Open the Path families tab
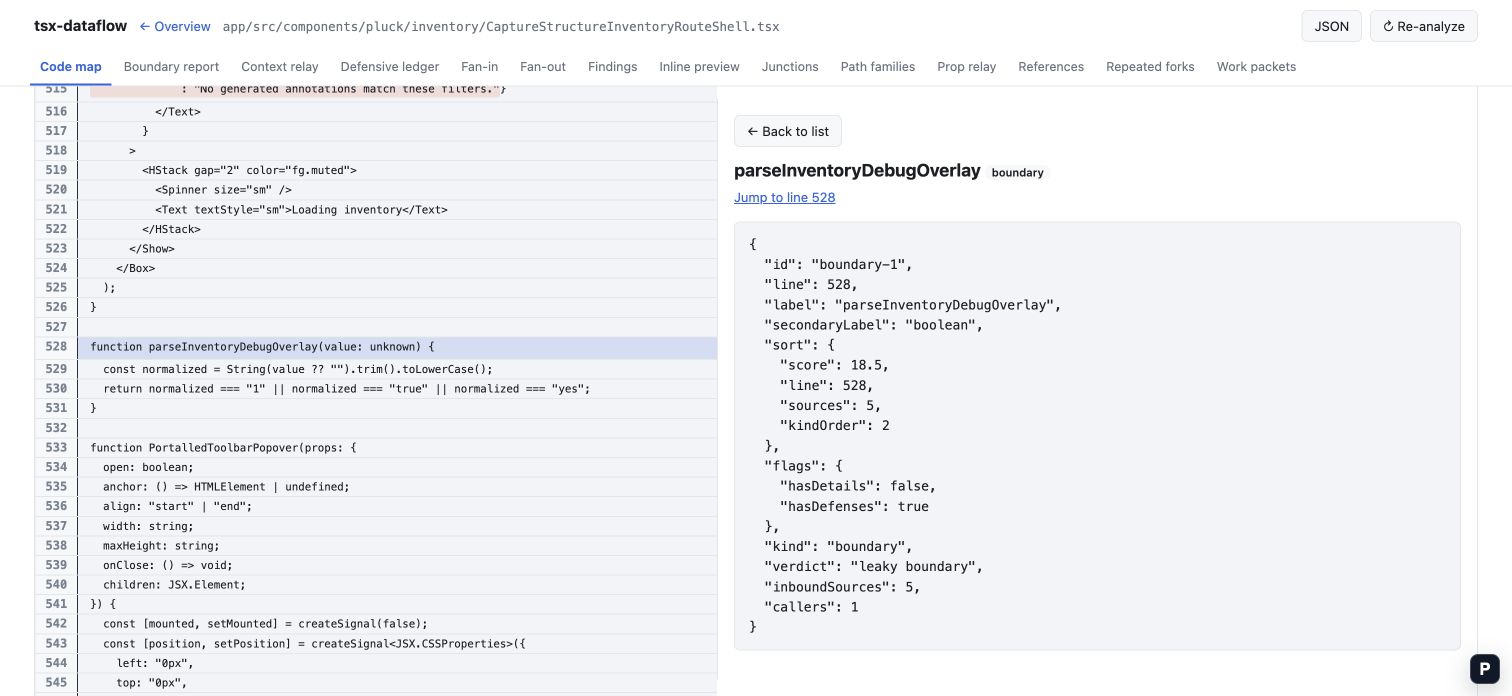This screenshot has height=696, width=1512. click(x=878, y=66)
